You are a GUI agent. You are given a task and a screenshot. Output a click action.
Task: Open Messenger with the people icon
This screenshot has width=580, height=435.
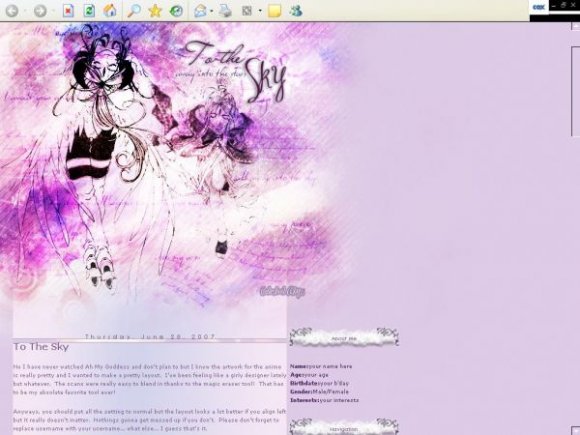point(296,10)
